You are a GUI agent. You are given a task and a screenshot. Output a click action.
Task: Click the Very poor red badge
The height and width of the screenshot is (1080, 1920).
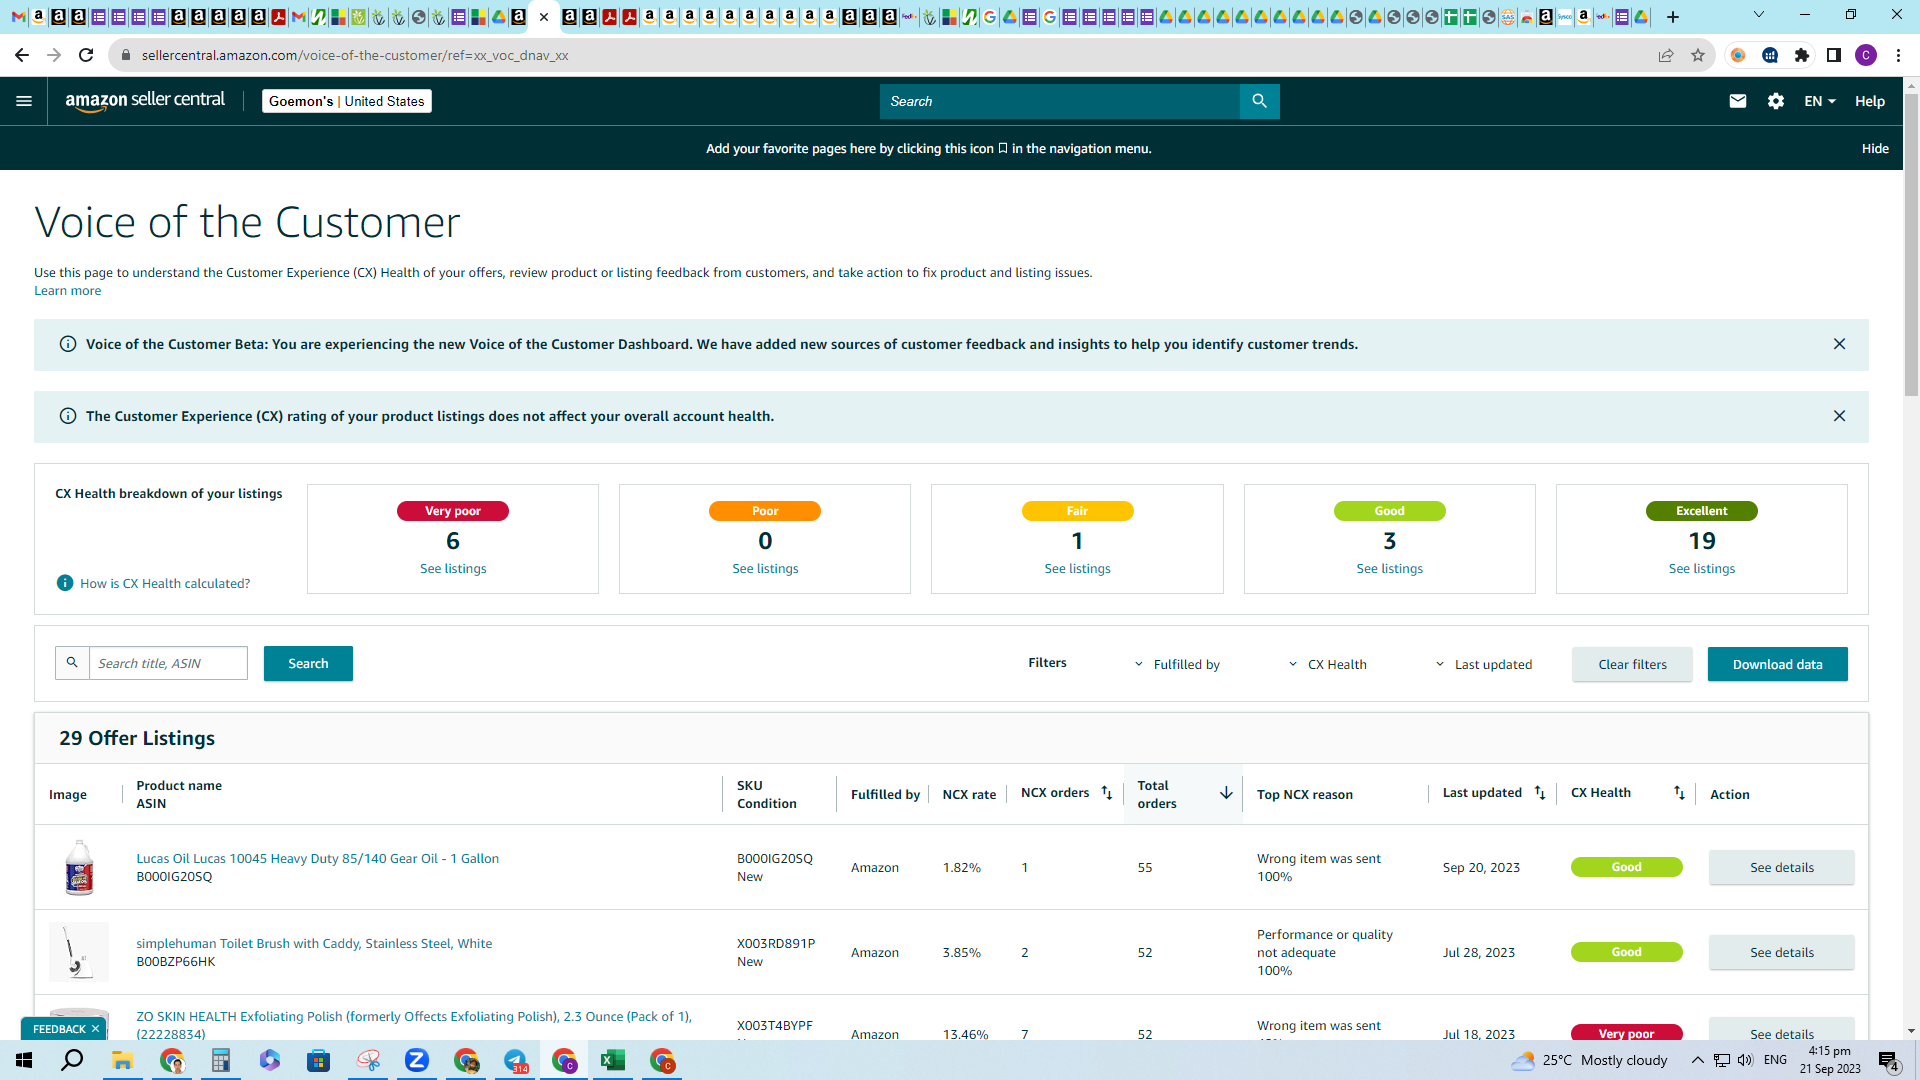pos(453,511)
